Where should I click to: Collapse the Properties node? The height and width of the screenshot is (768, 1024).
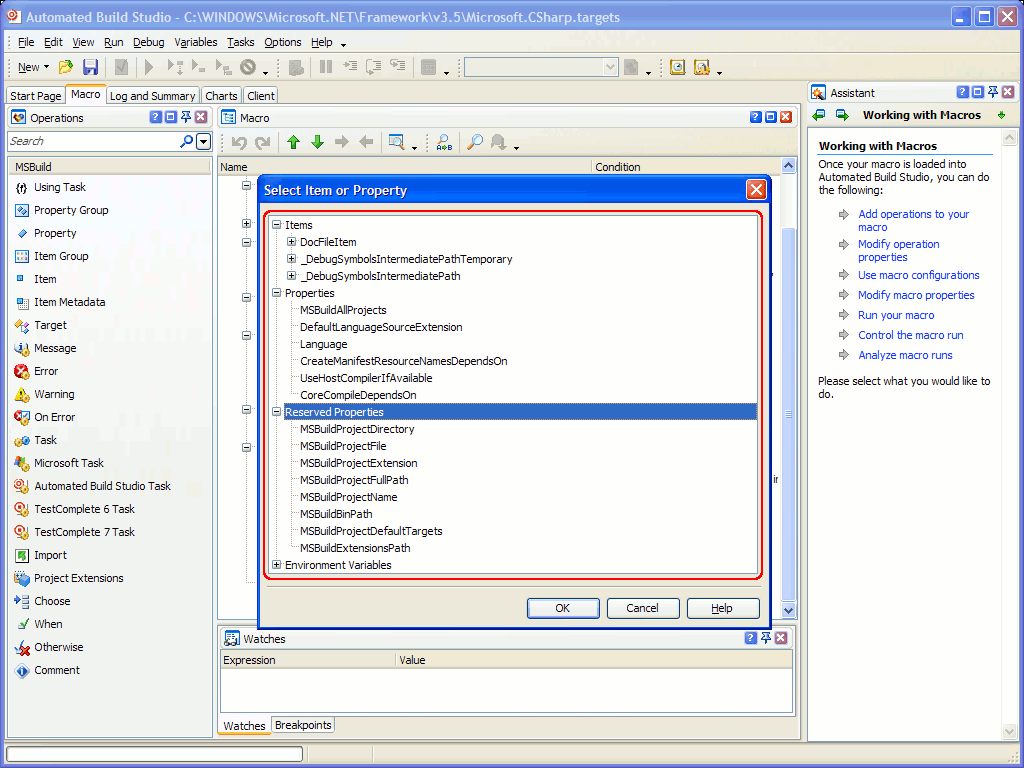point(277,293)
